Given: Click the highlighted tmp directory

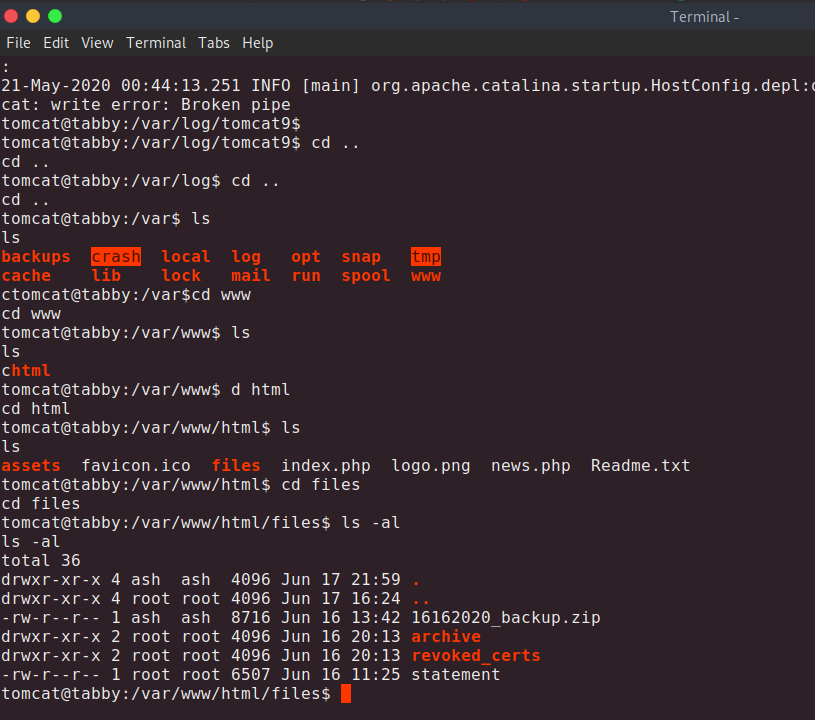Looking at the screenshot, I should click(426, 257).
